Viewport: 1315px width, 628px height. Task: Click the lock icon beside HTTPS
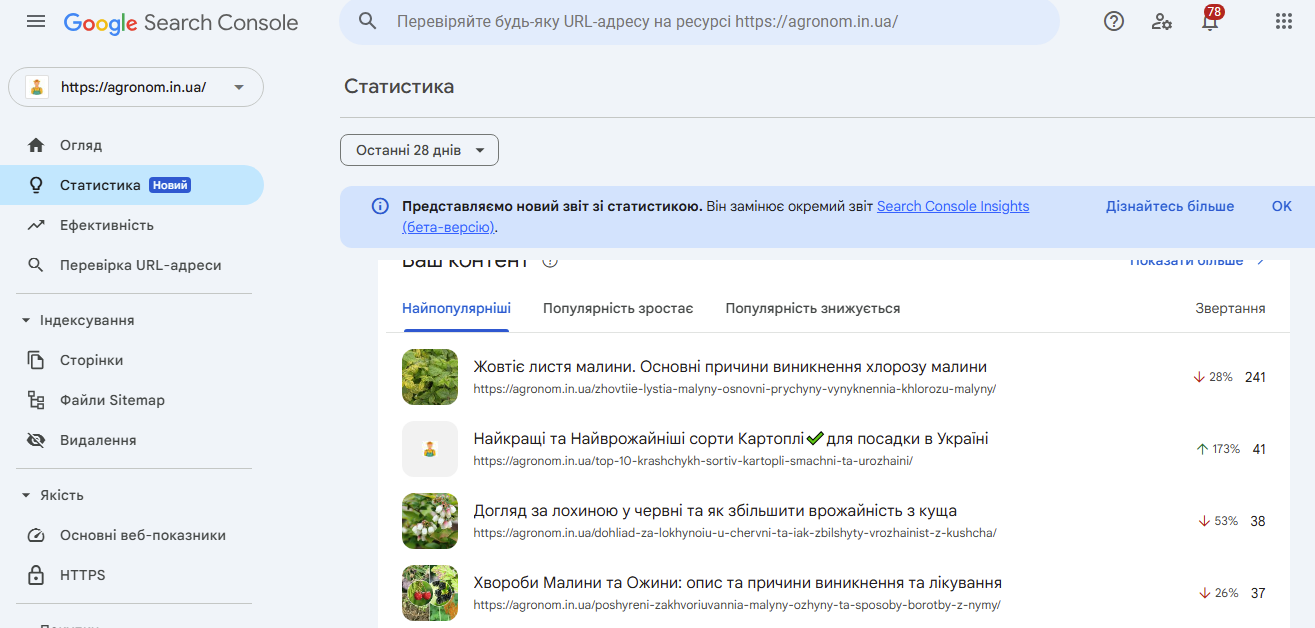click(x=36, y=575)
